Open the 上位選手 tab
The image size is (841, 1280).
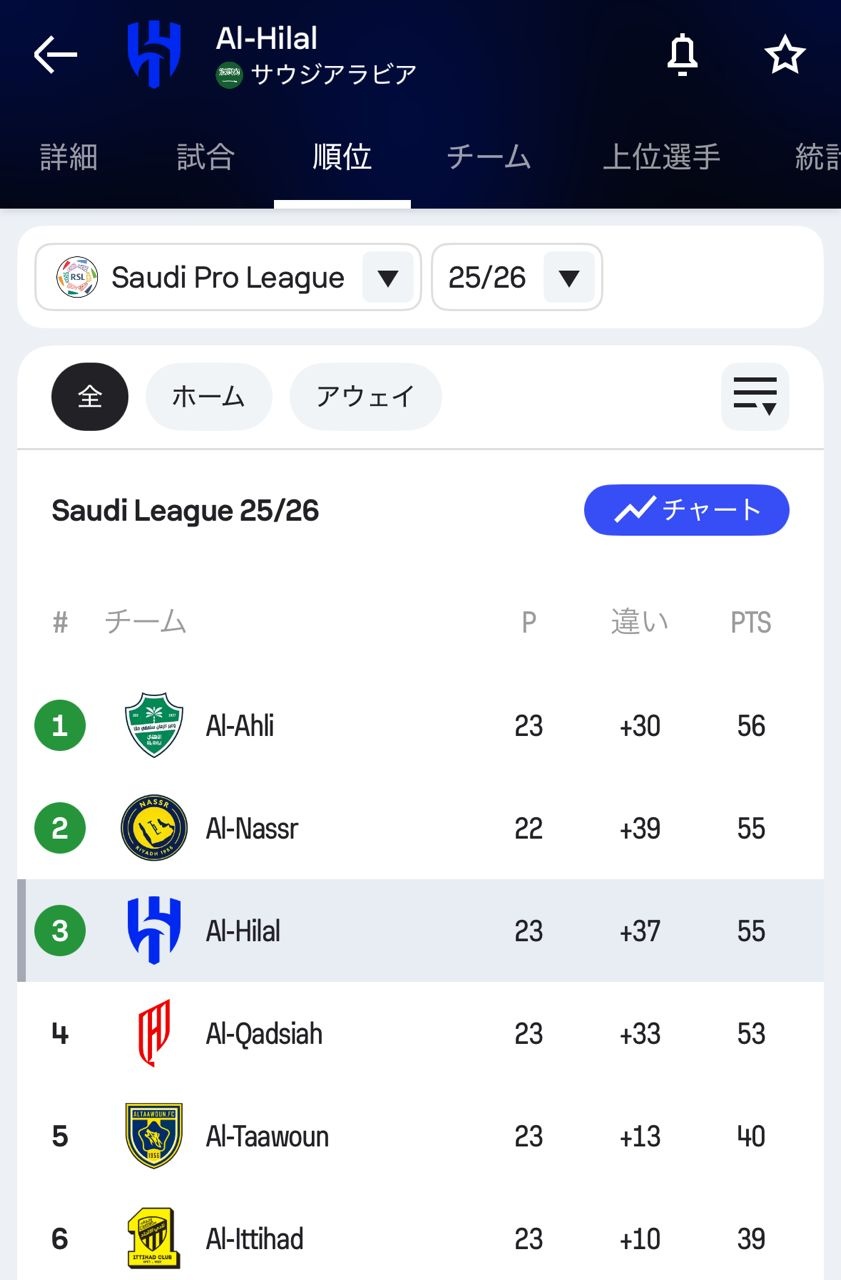pyautogui.click(x=661, y=157)
